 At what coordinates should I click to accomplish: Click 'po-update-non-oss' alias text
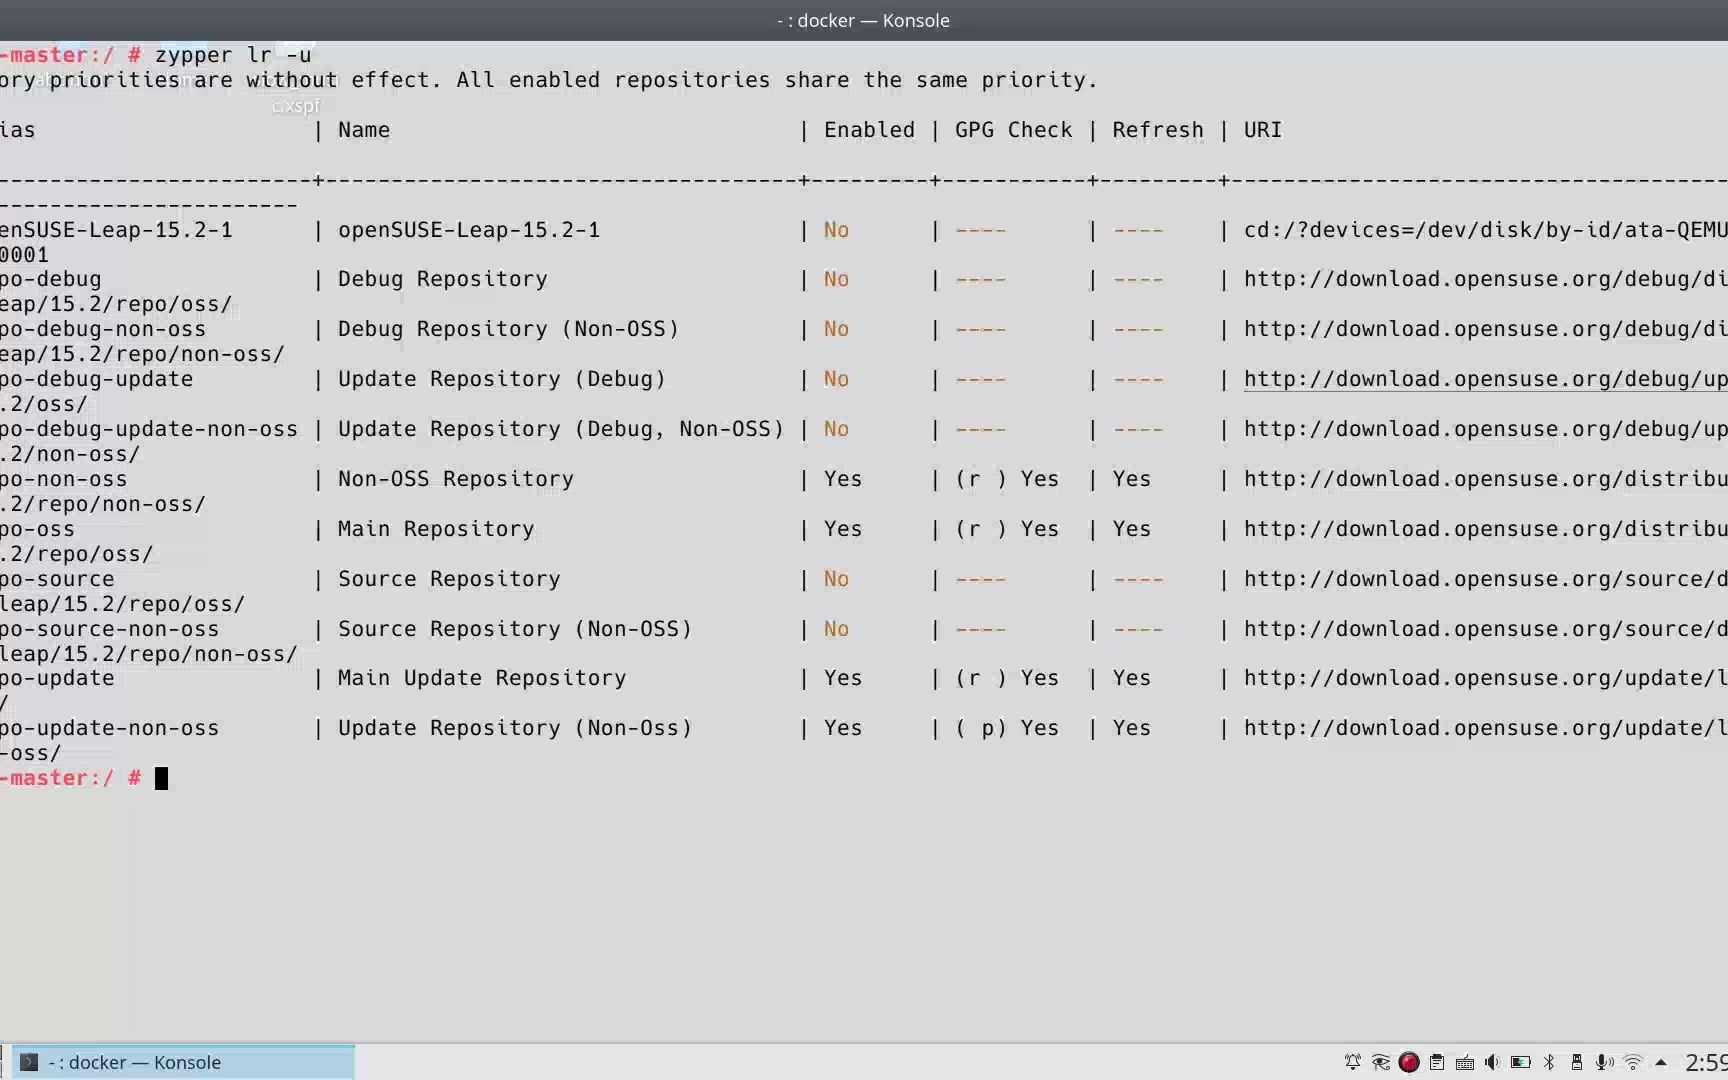109,728
